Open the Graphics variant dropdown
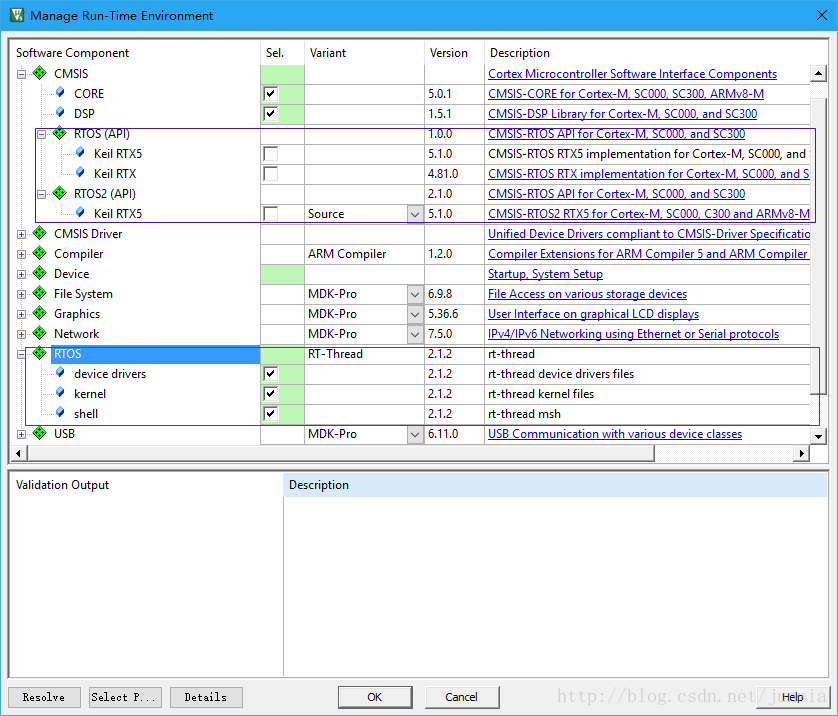838x716 pixels. click(x=415, y=314)
